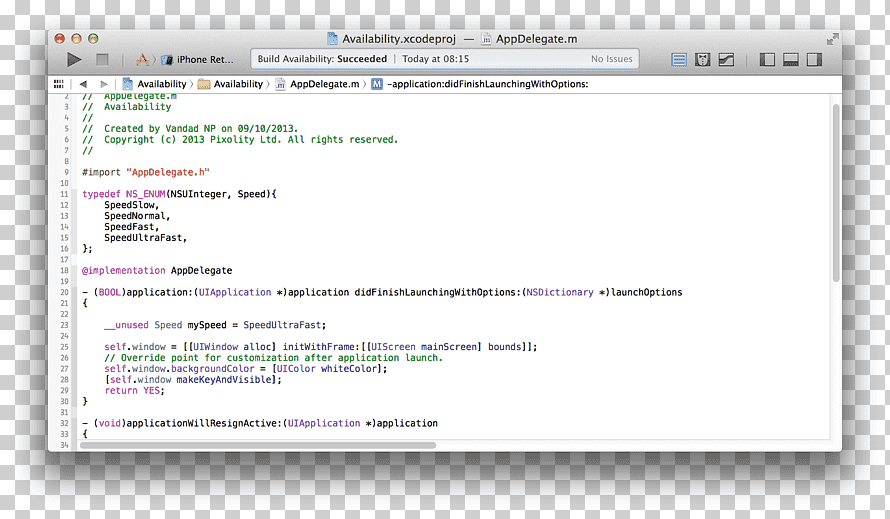Click the "AppDelegate.h" import string
Image resolution: width=890 pixels, height=519 pixels.
click(168, 172)
